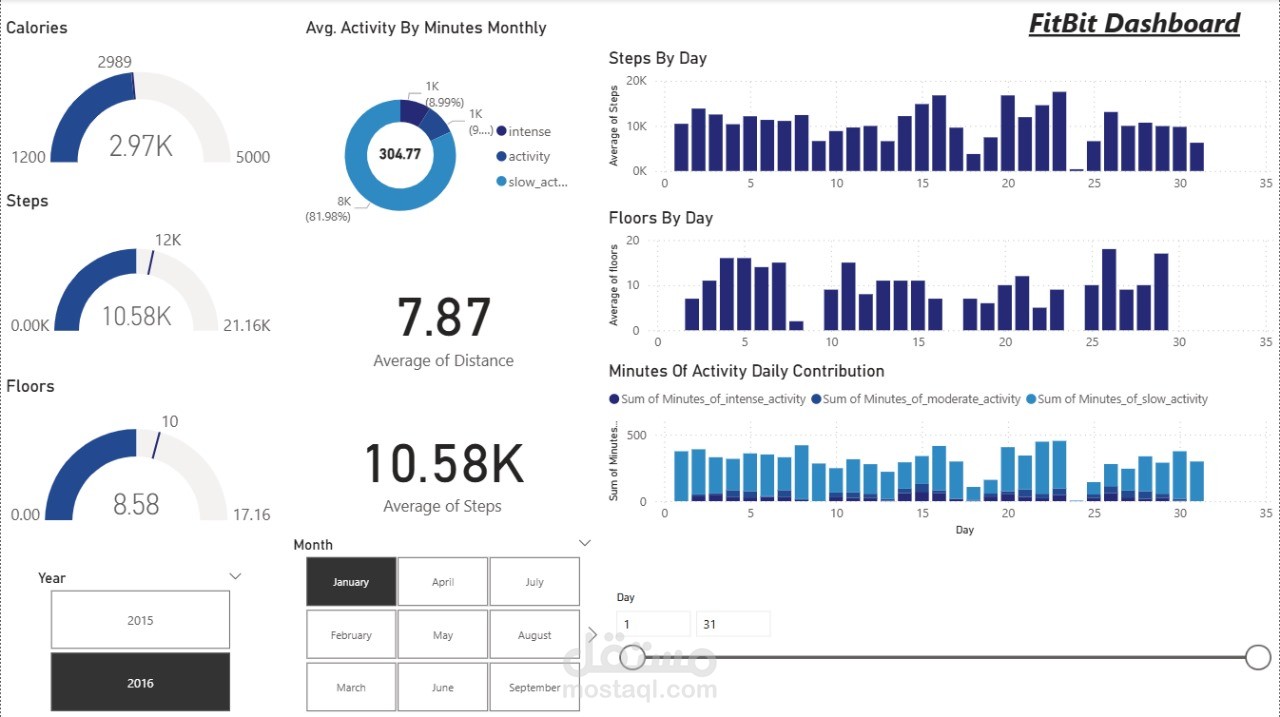This screenshot has width=1280, height=717.
Task: Click the Sum of Minutes_of_slow_activity legend
Action: tap(1118, 398)
